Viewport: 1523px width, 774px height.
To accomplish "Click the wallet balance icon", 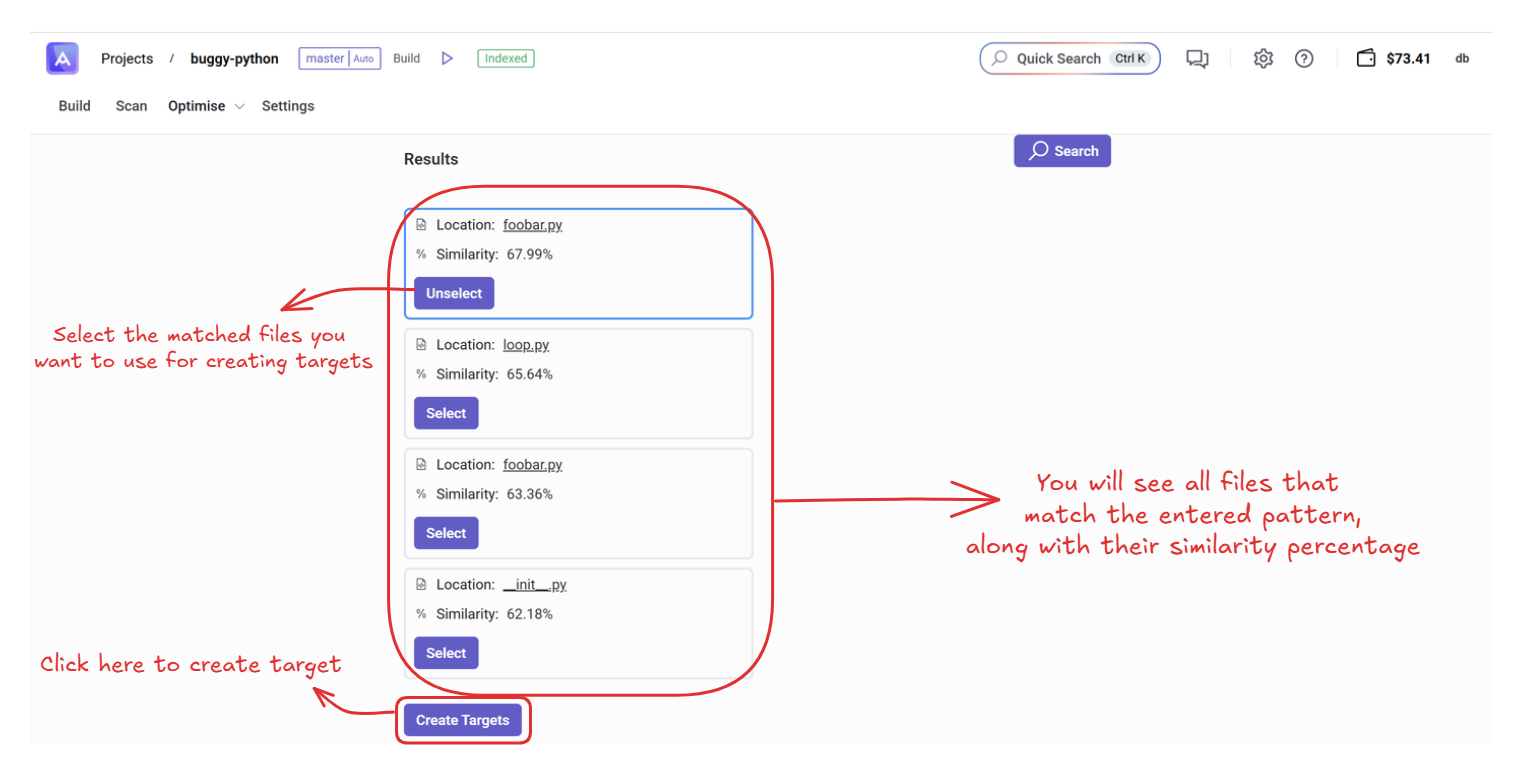I will (1366, 59).
